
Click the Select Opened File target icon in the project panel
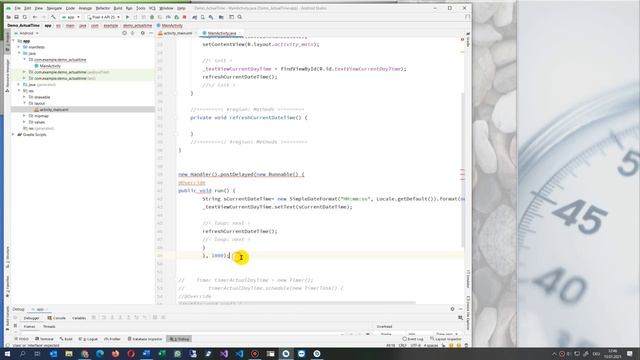click(124, 33)
